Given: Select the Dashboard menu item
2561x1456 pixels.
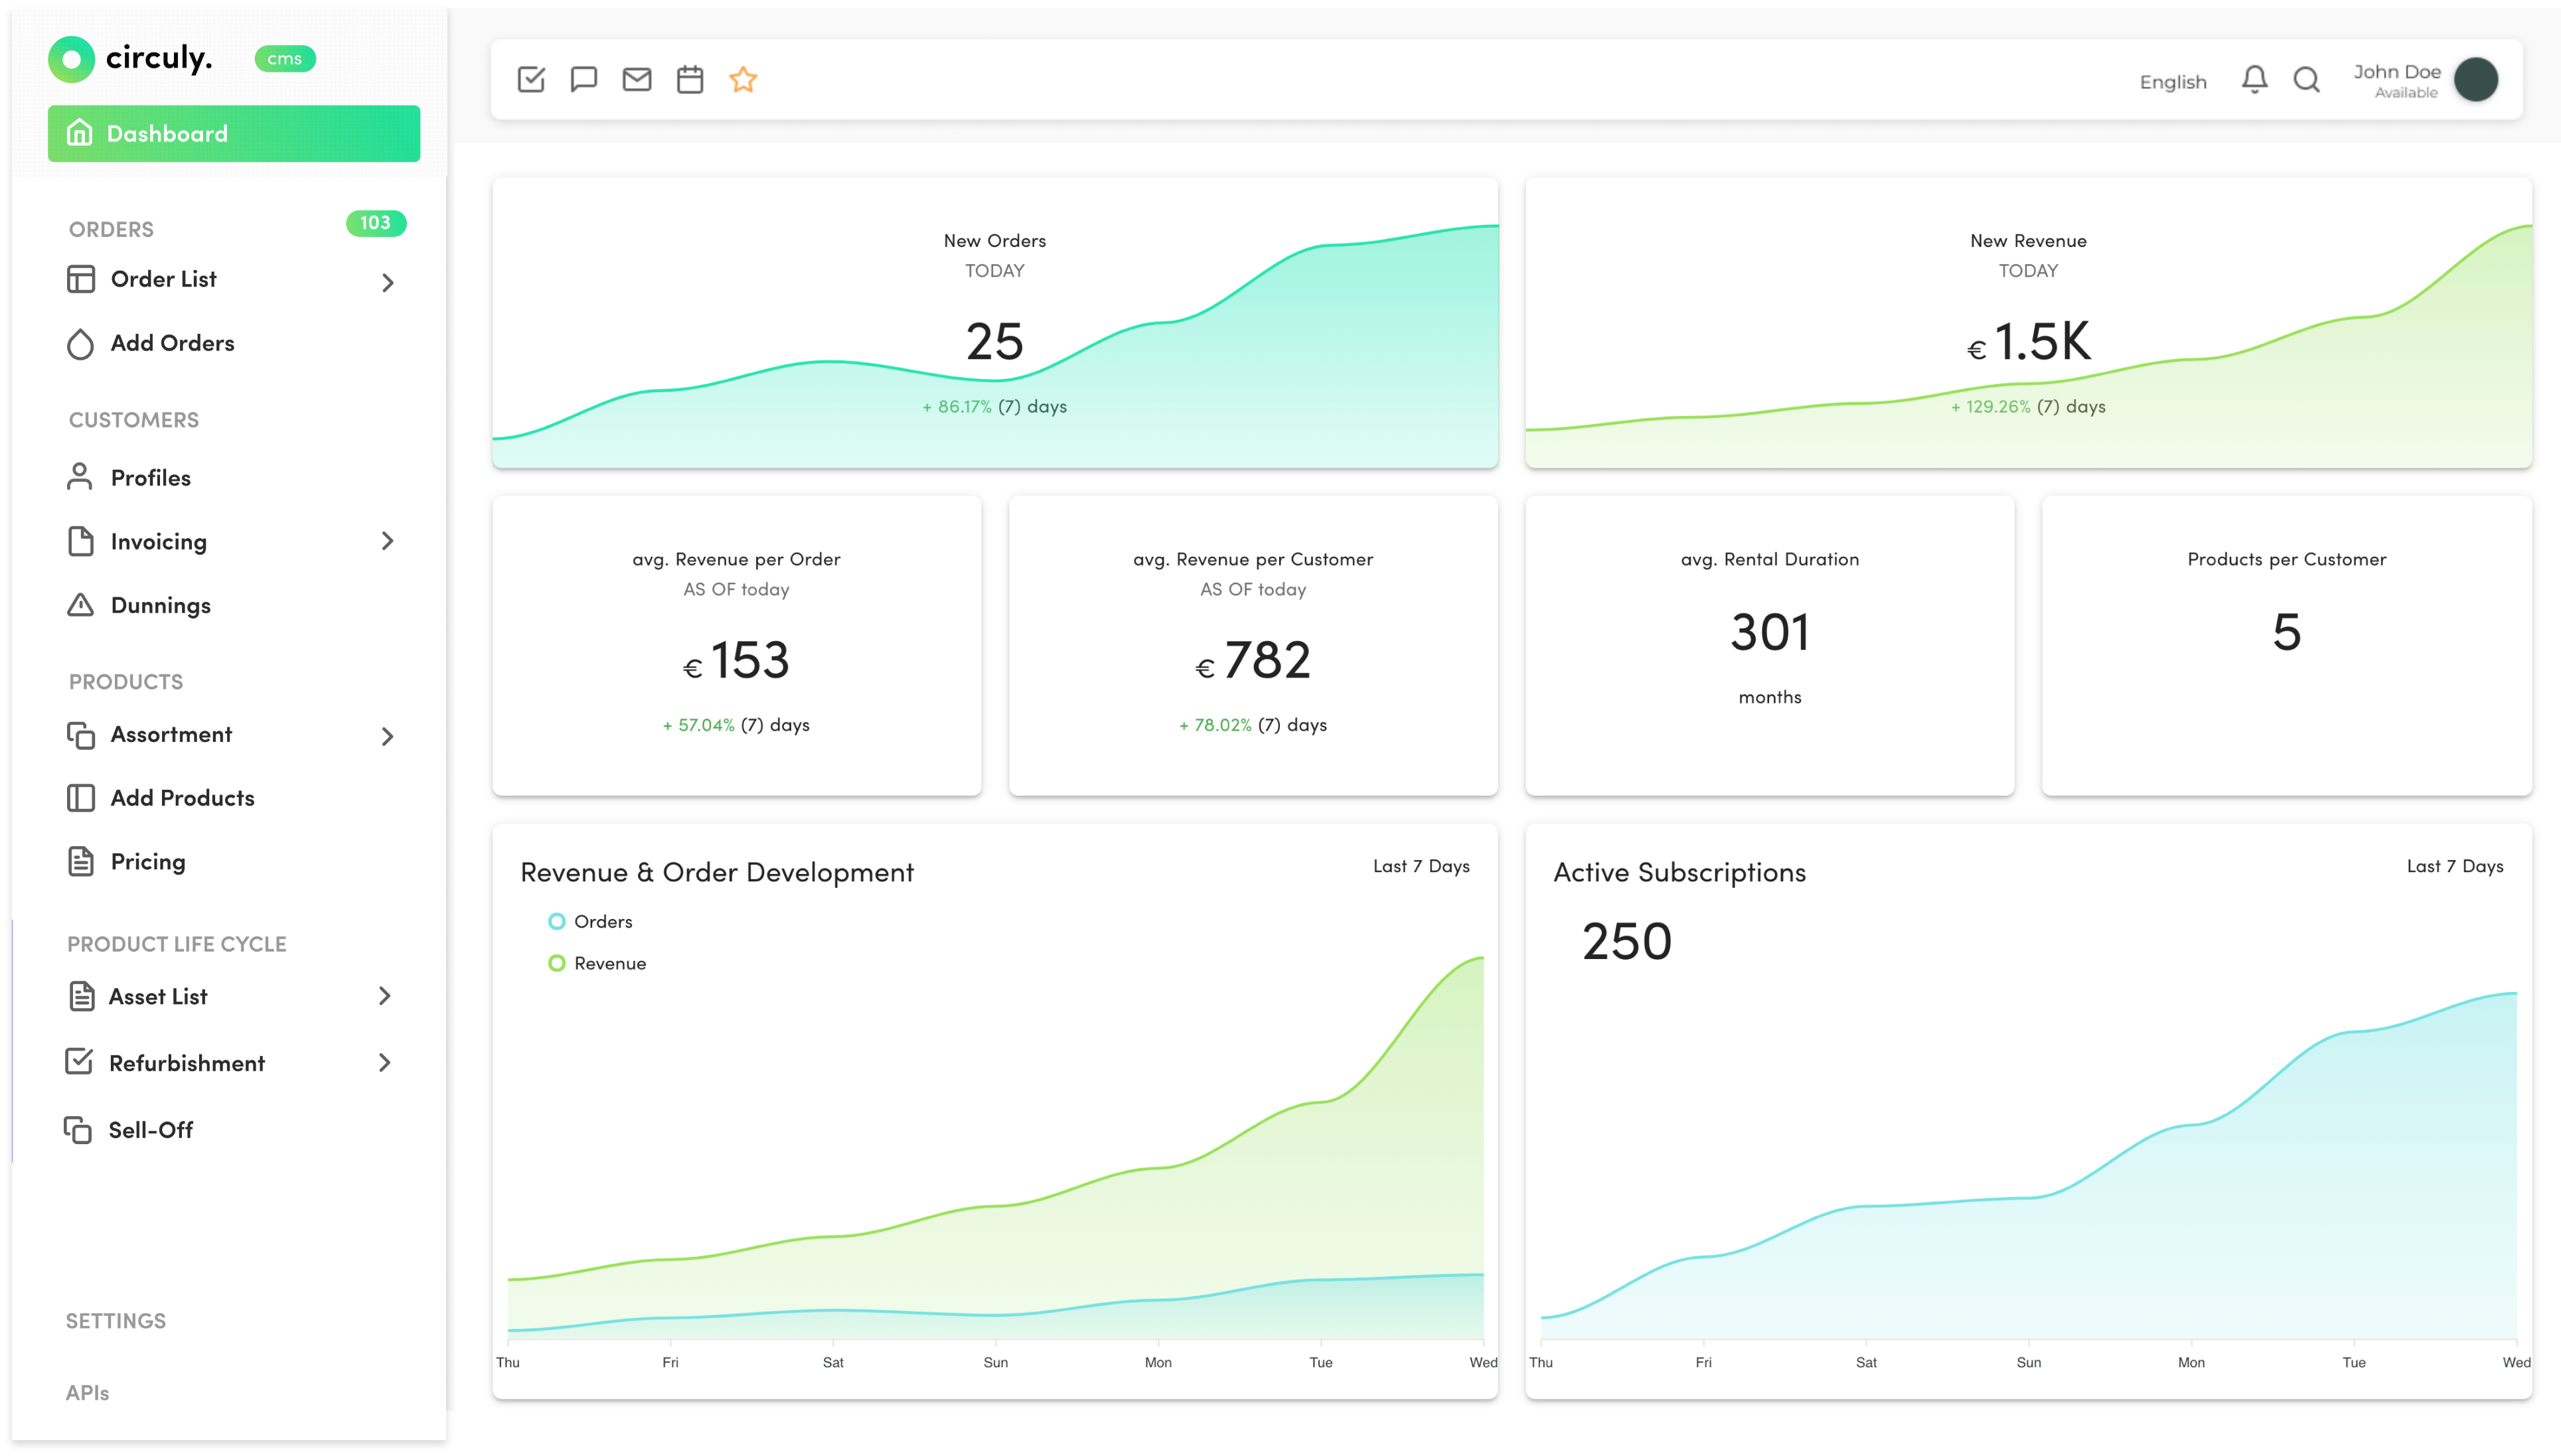Looking at the screenshot, I should [234, 133].
